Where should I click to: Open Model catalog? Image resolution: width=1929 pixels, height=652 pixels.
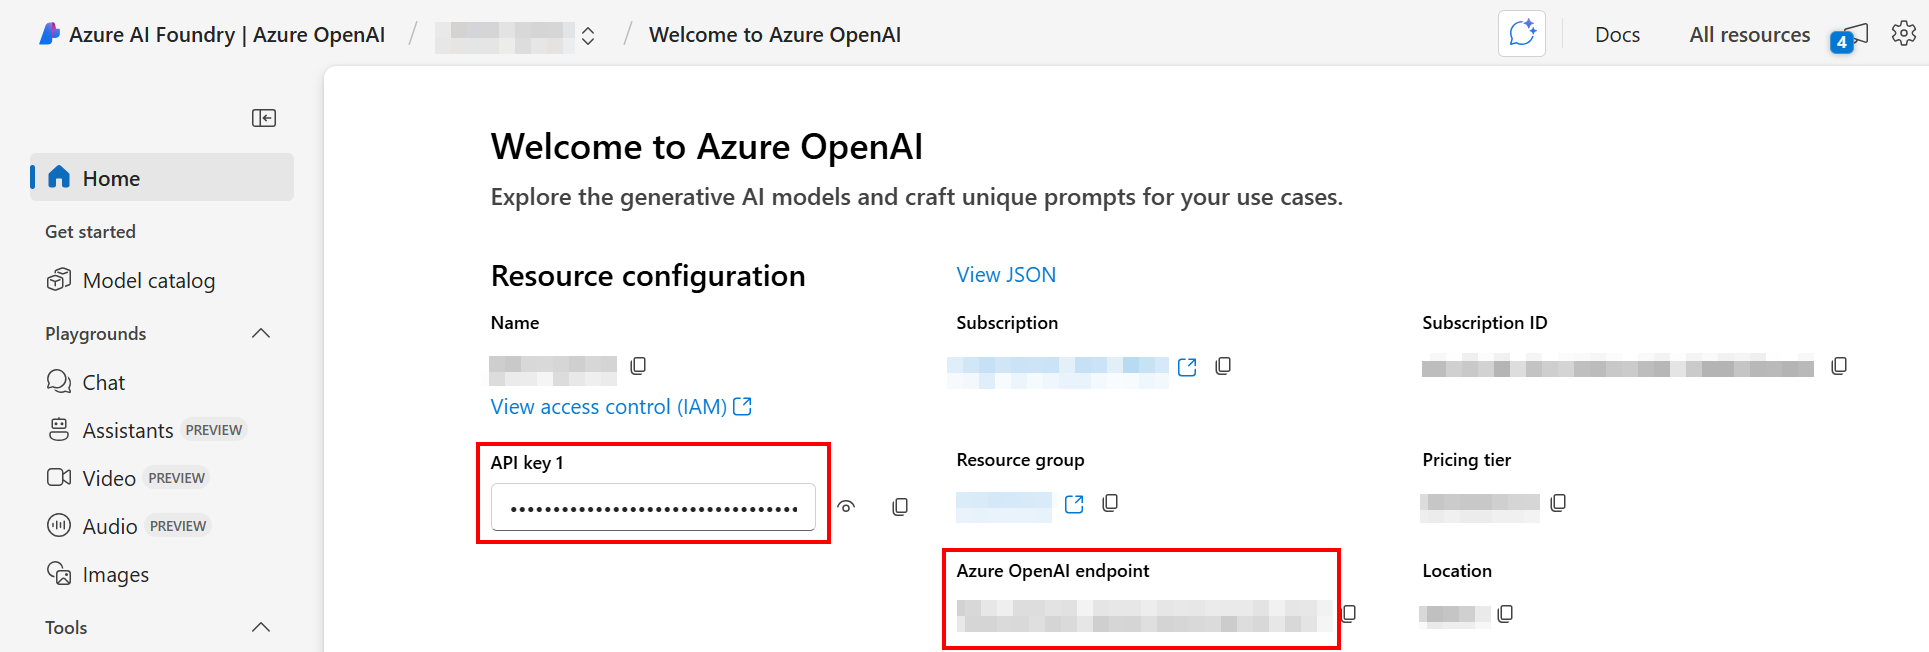point(131,280)
